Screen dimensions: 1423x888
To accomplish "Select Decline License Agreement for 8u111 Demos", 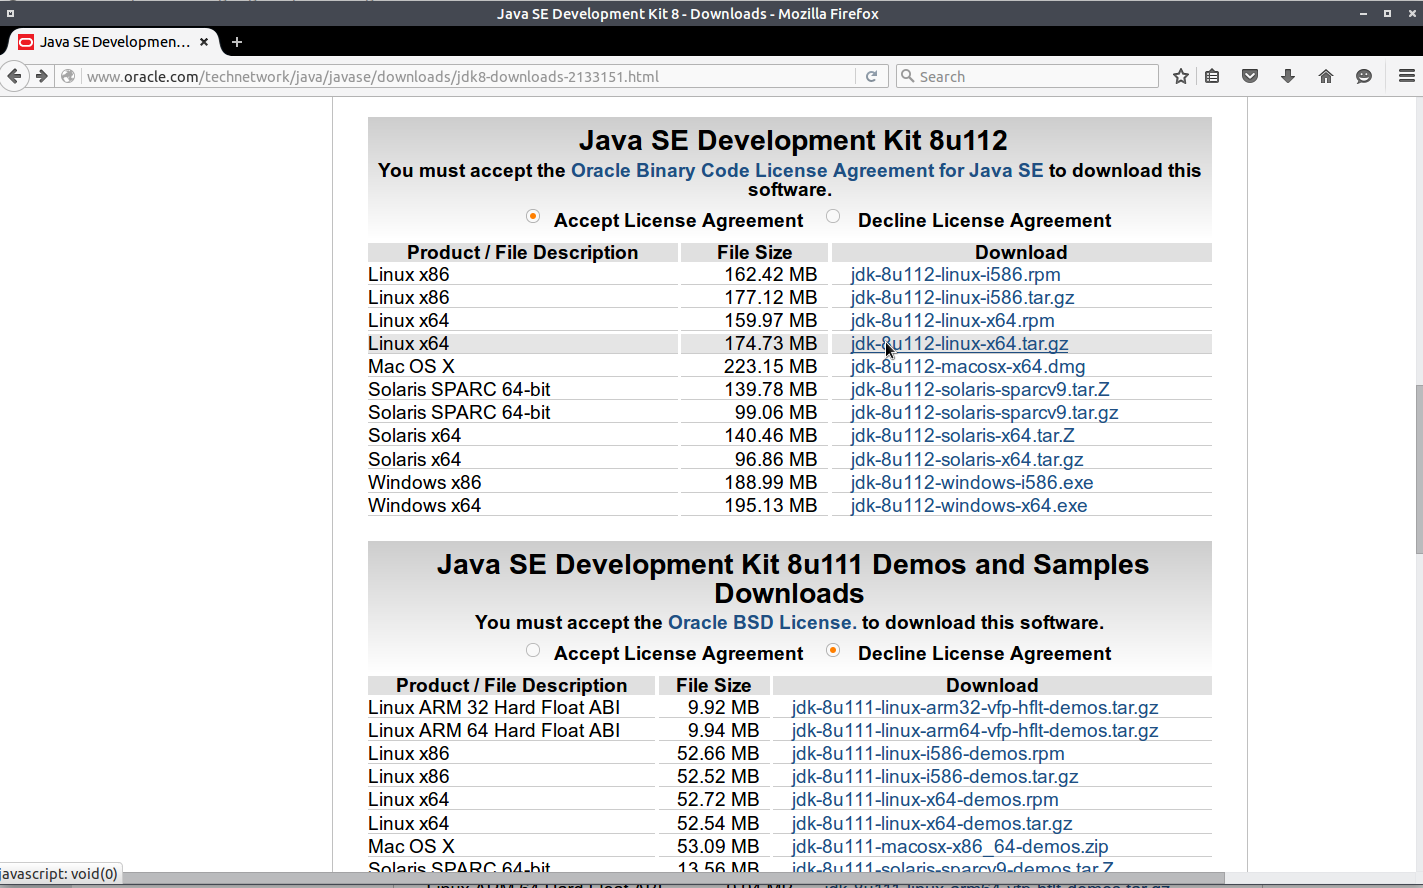I will coord(833,650).
